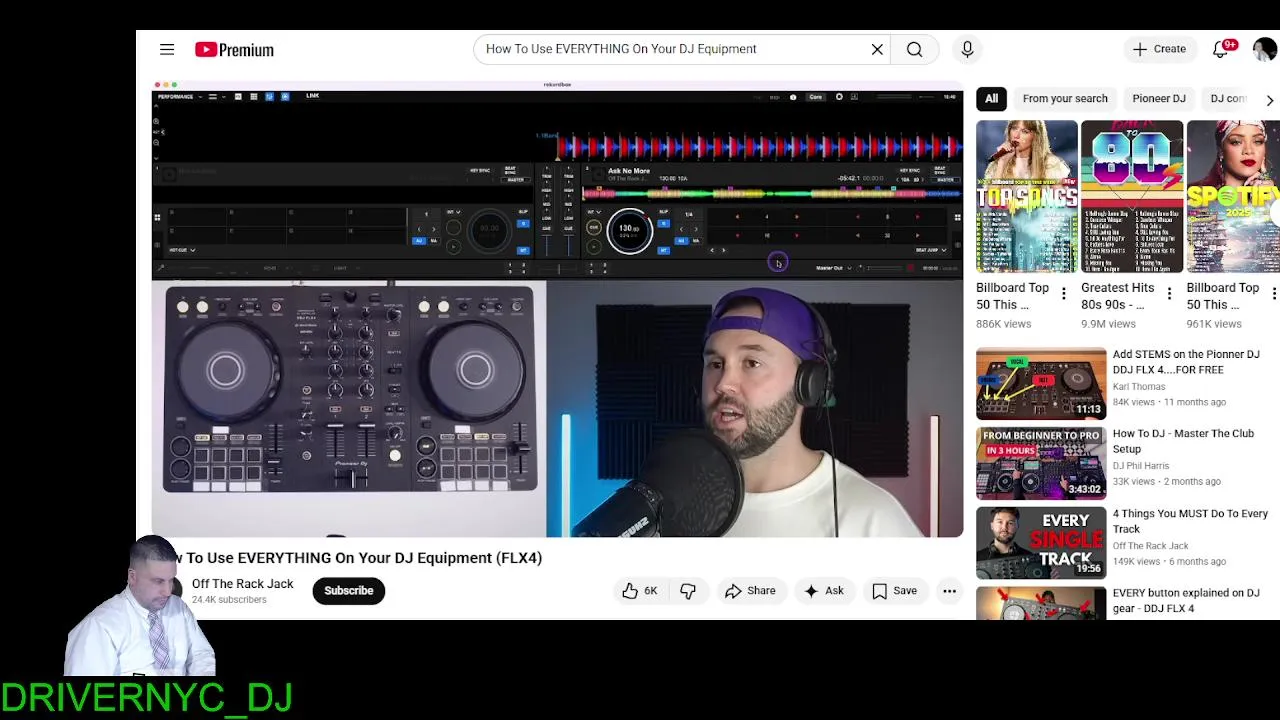The image size is (1280, 720).
Task: Open Off The Rack Jack channel under video
Action: click(x=243, y=584)
